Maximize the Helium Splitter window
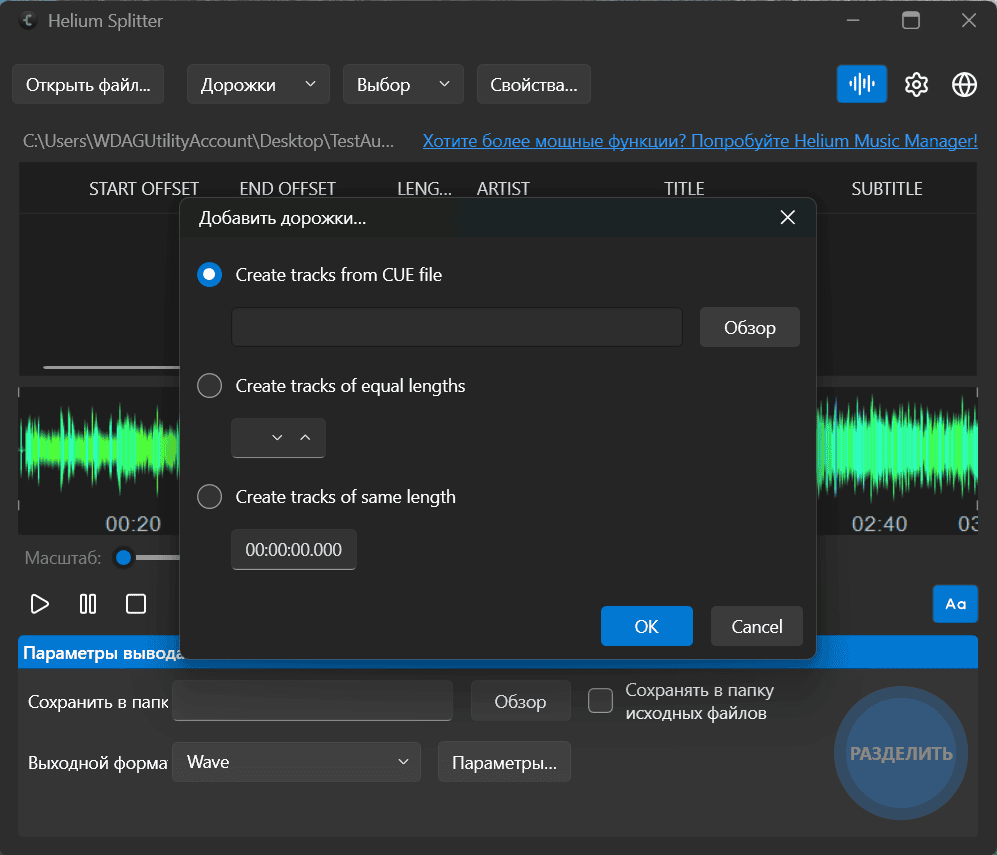The image size is (997, 855). click(x=911, y=20)
